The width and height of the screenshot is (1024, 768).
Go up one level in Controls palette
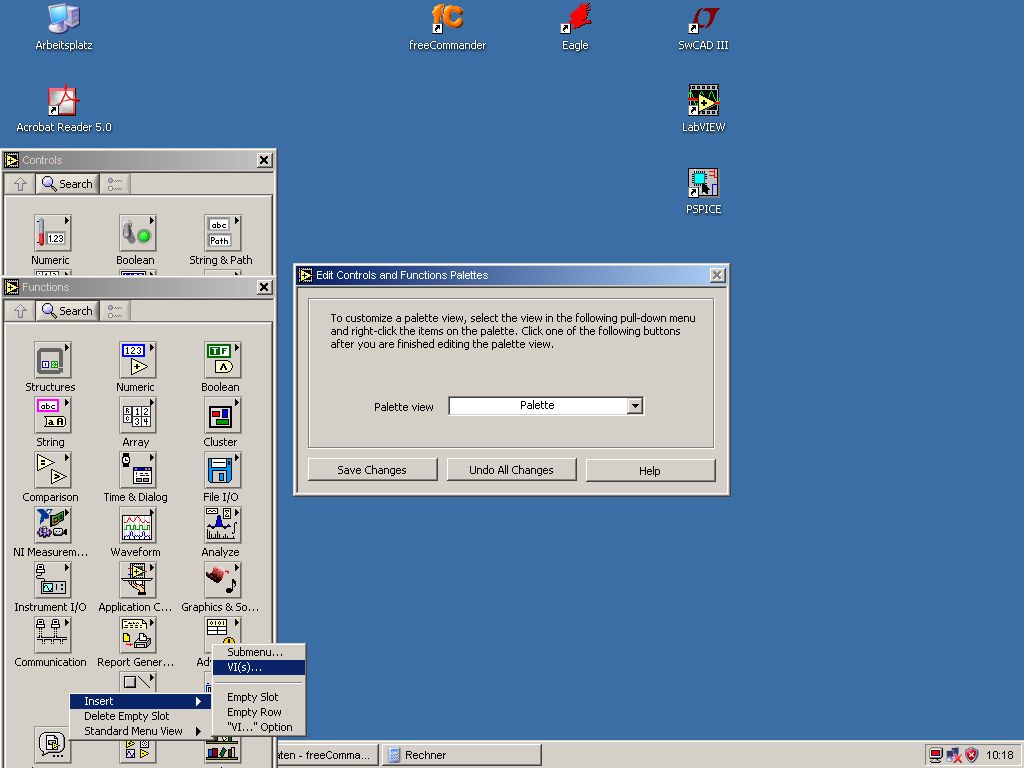click(x=20, y=184)
